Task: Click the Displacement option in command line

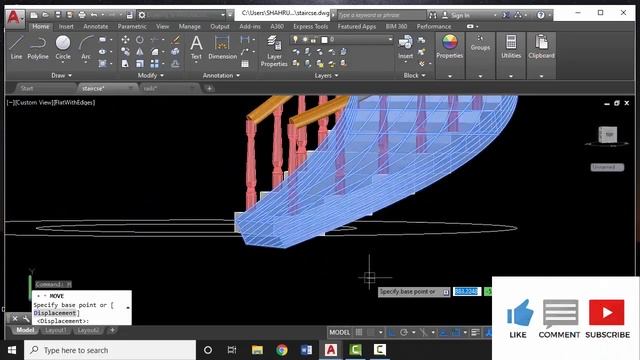Action: (x=55, y=313)
